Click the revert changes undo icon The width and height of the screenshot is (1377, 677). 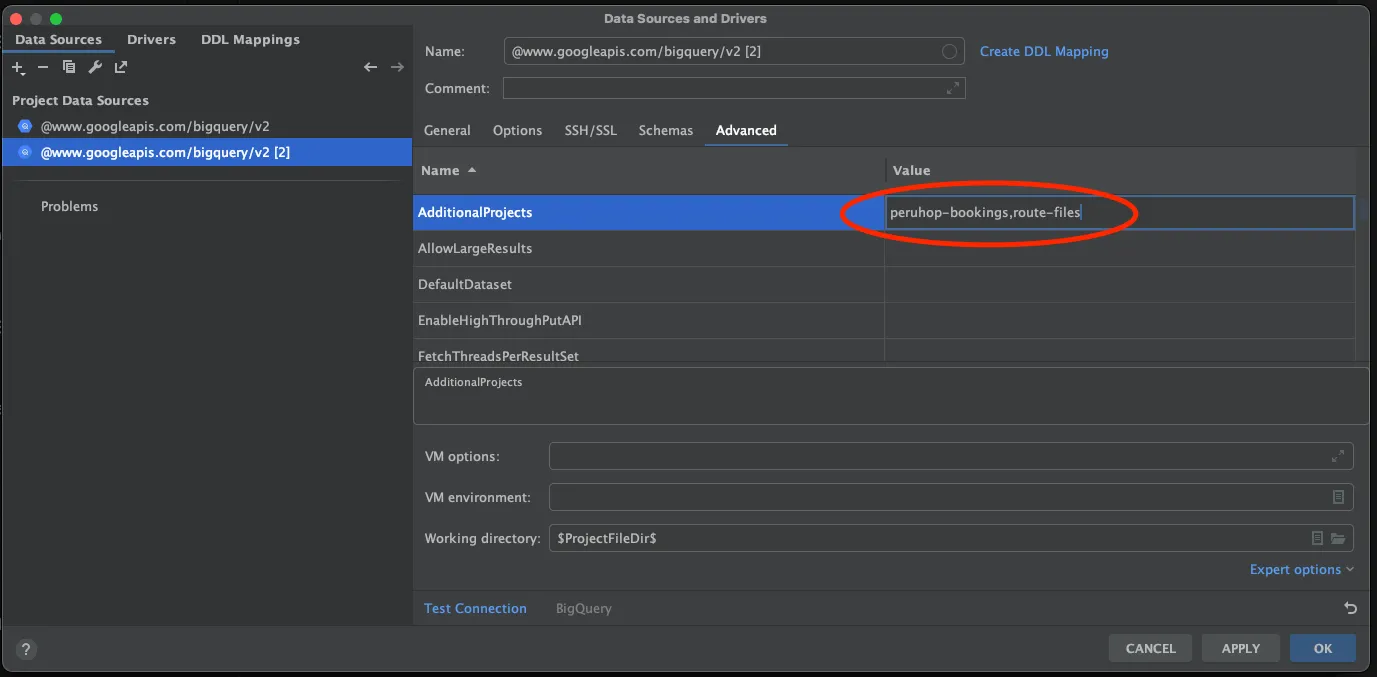tap(1350, 608)
